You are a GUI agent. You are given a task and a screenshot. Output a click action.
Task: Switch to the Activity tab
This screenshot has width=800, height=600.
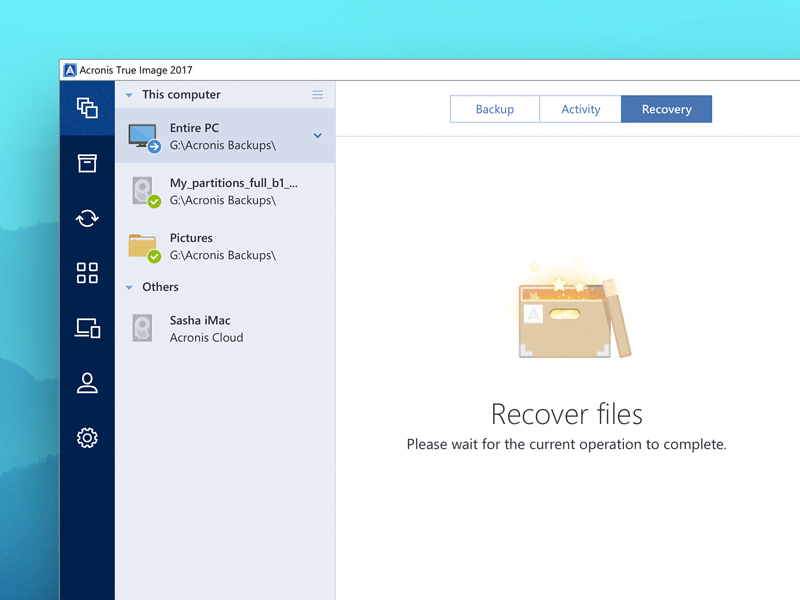[580, 109]
